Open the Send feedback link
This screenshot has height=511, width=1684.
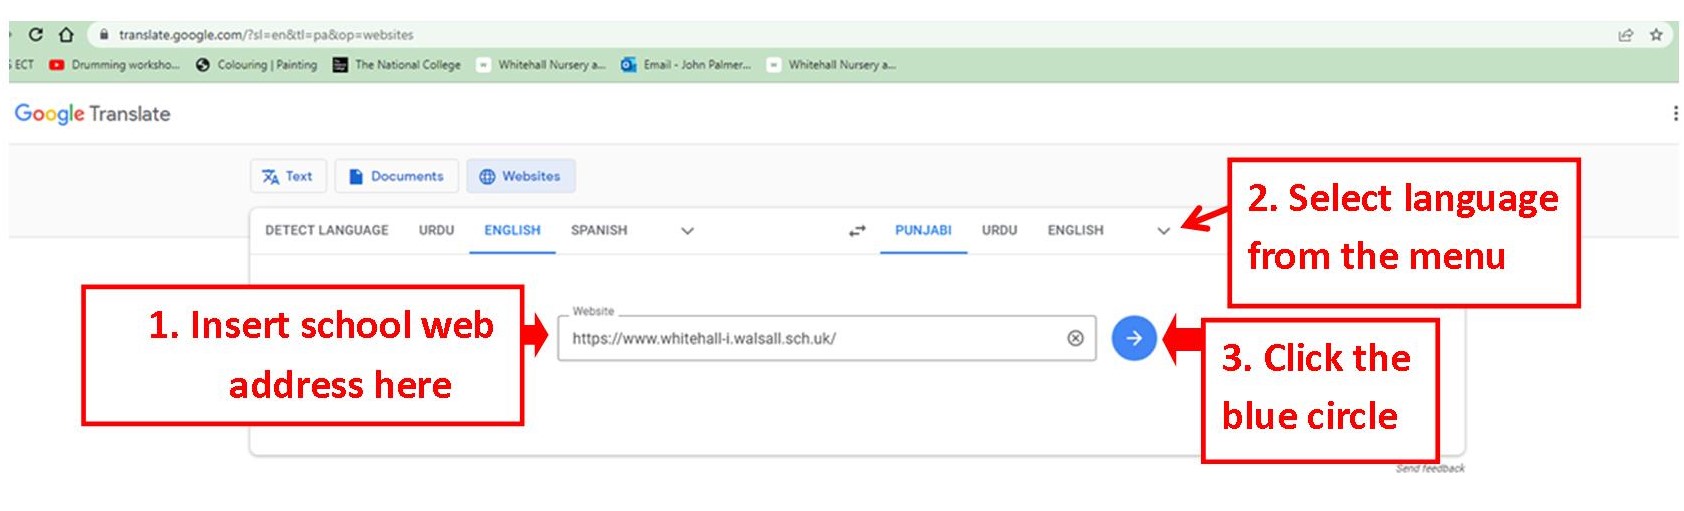[1430, 468]
